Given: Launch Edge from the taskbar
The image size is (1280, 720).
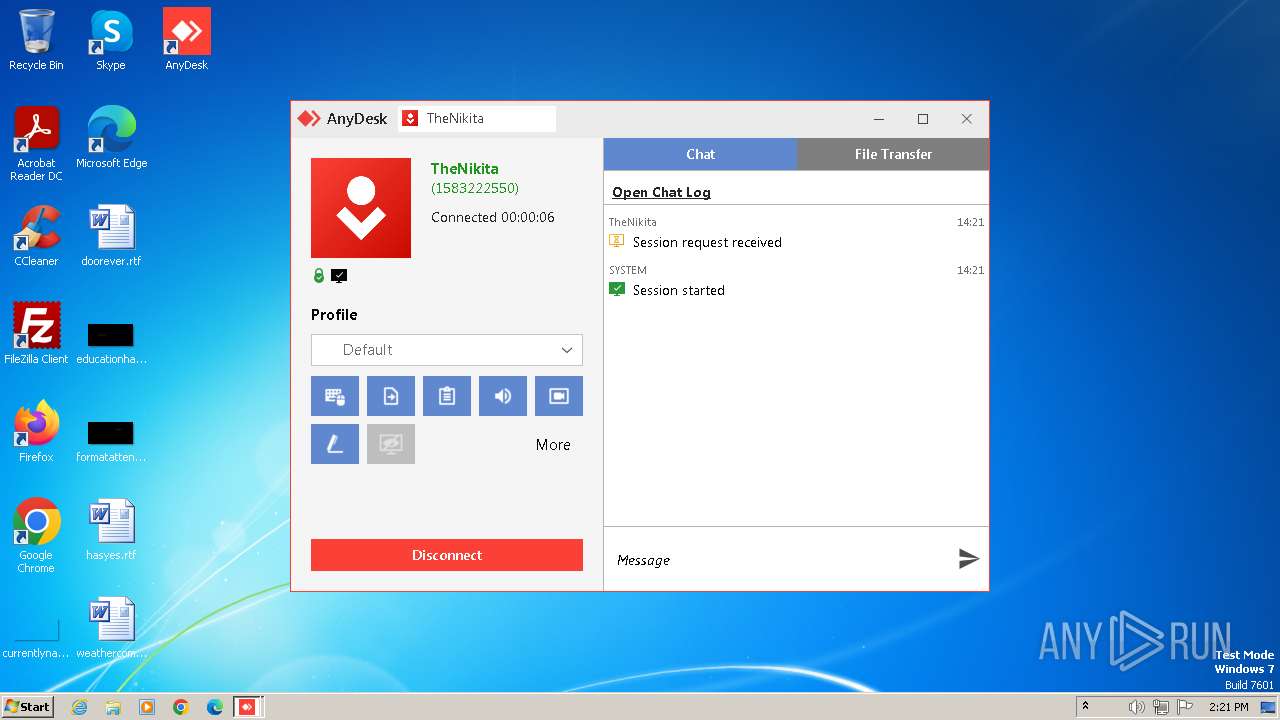Looking at the screenshot, I should click(215, 707).
